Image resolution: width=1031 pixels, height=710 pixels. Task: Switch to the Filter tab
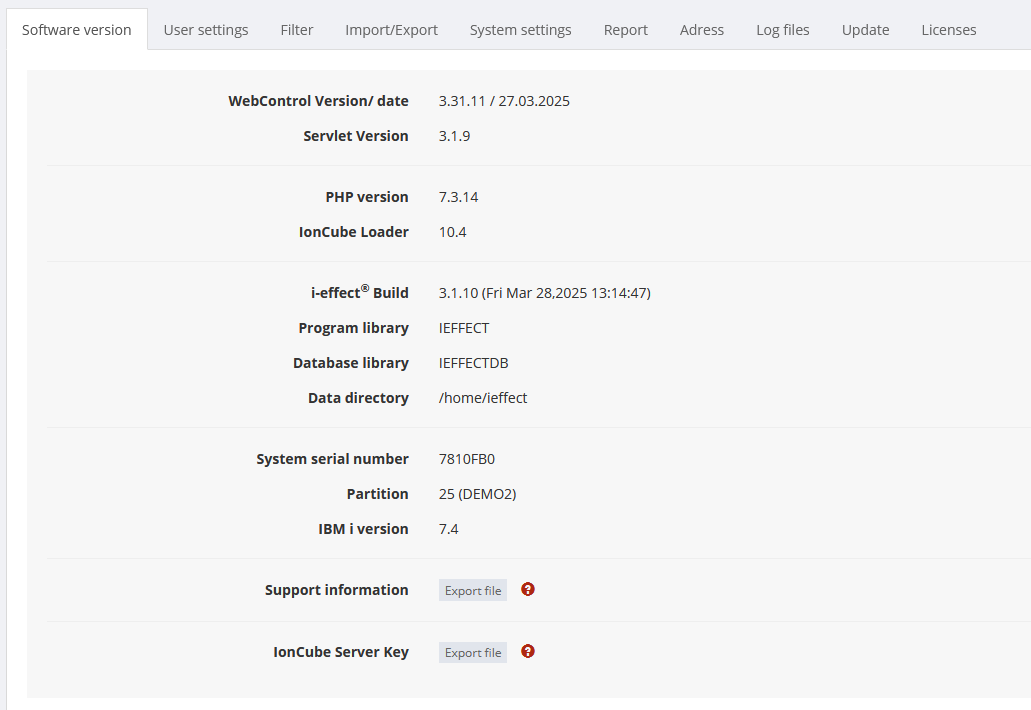click(297, 30)
